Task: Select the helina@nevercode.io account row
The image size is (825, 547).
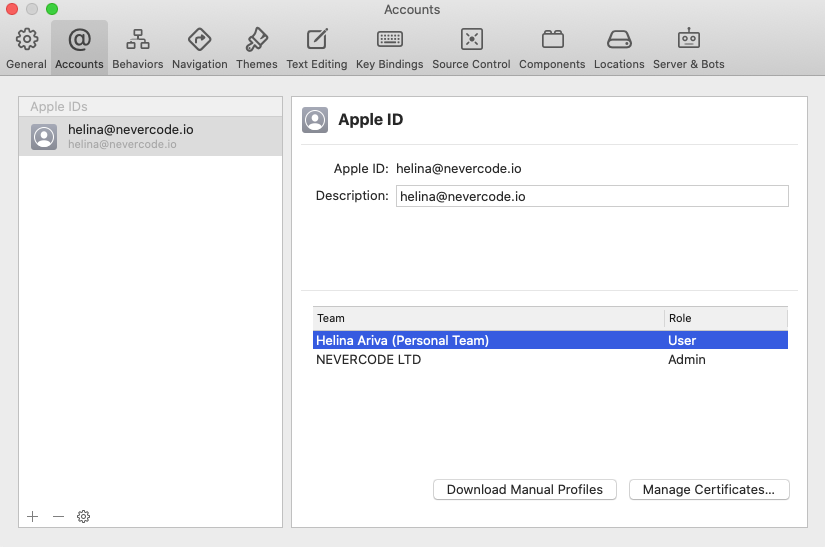Action: click(x=150, y=136)
